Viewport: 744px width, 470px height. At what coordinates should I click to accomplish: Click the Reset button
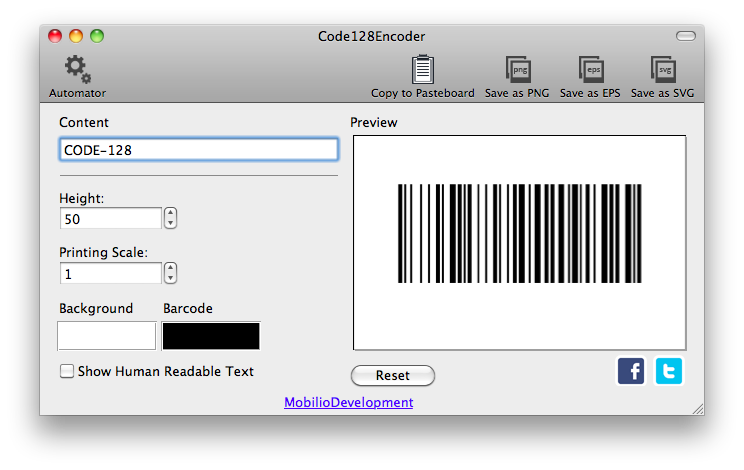point(393,375)
